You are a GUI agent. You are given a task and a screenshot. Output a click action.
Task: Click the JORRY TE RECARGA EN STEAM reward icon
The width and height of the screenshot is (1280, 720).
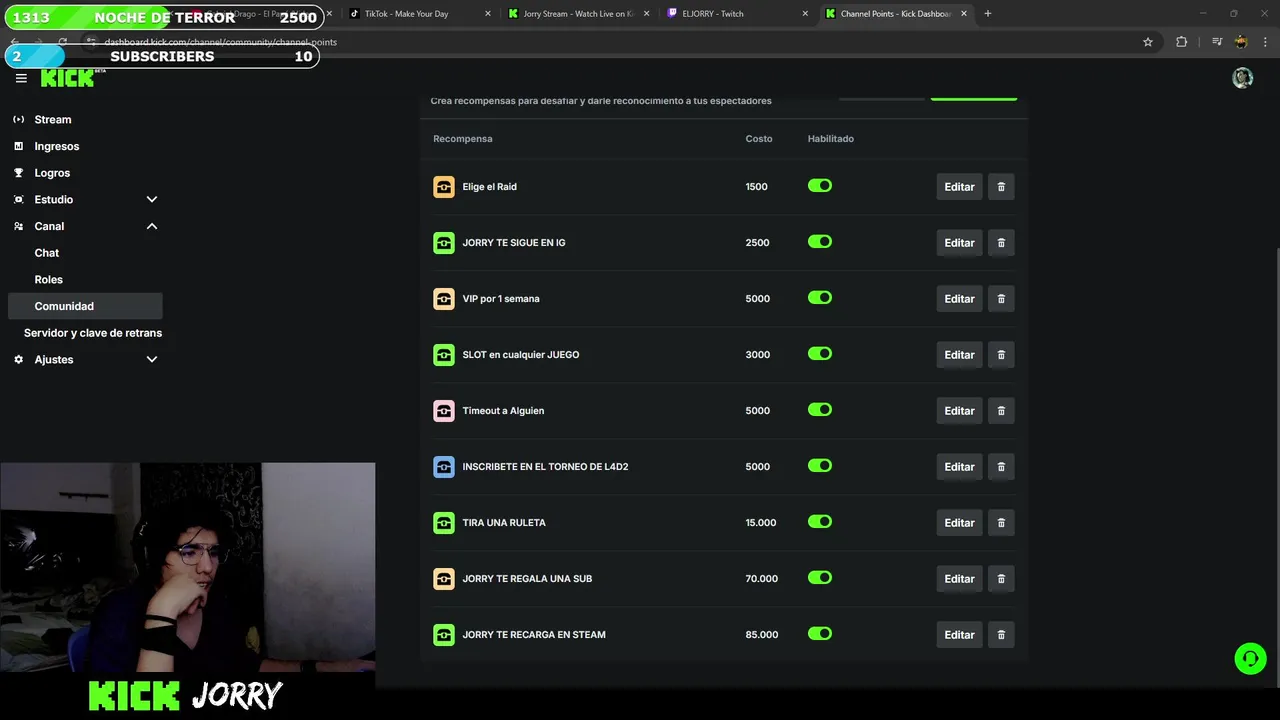444,635
